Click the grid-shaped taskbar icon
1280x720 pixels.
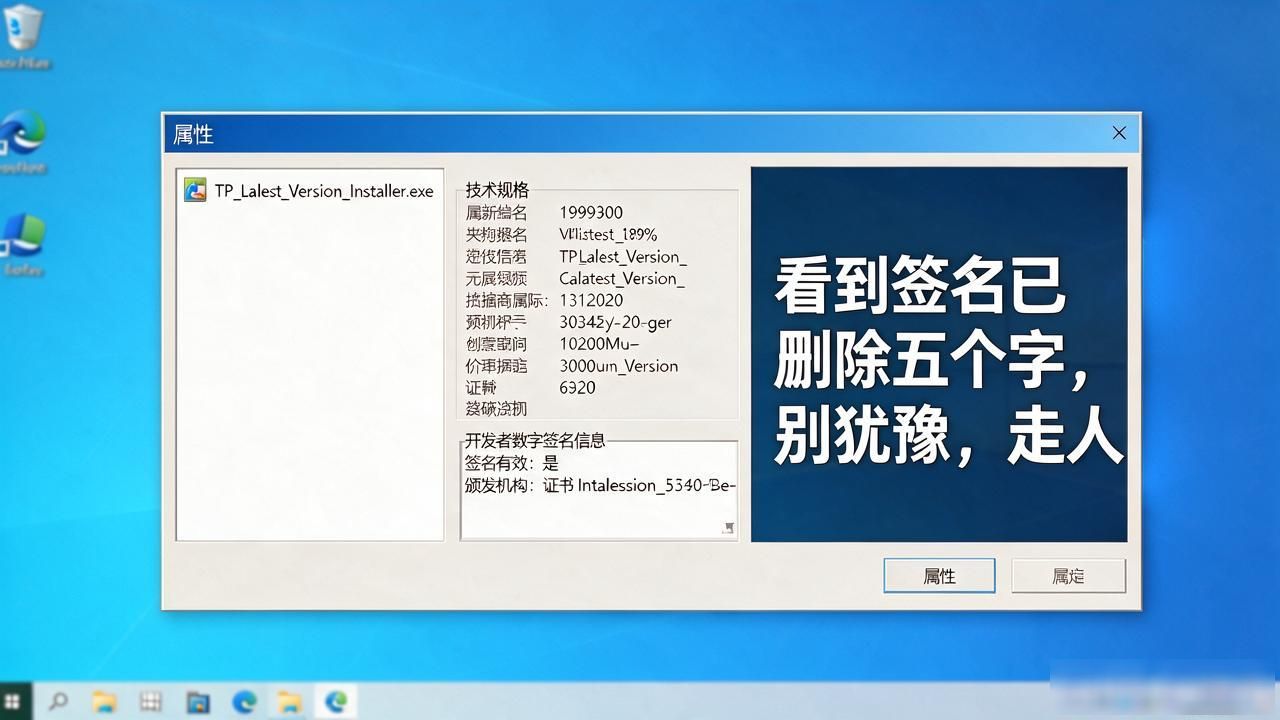150,701
